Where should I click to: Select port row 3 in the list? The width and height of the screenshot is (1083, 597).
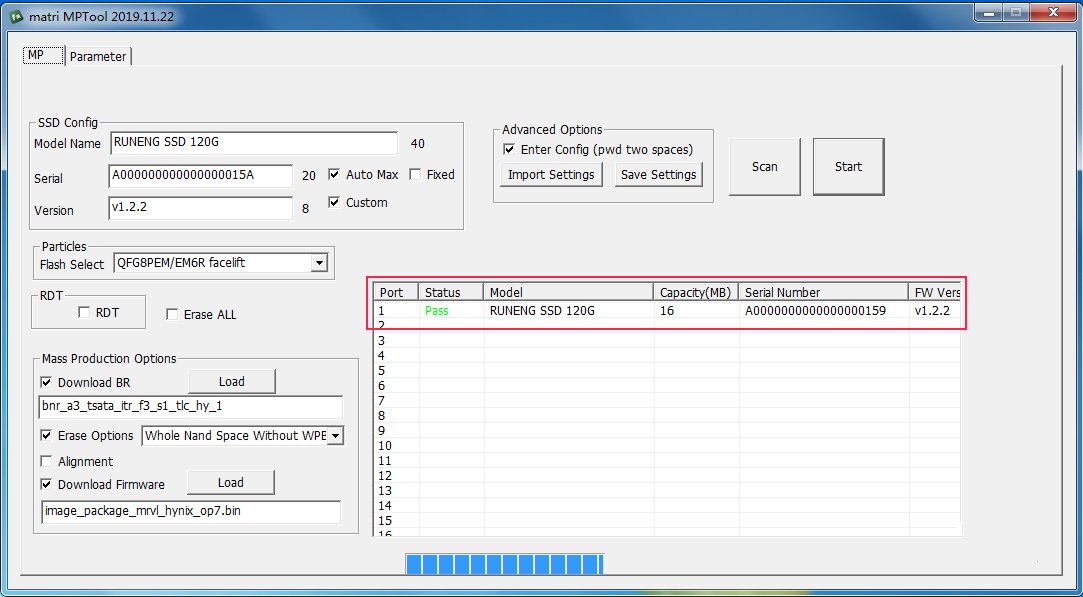pyautogui.click(x=667, y=341)
